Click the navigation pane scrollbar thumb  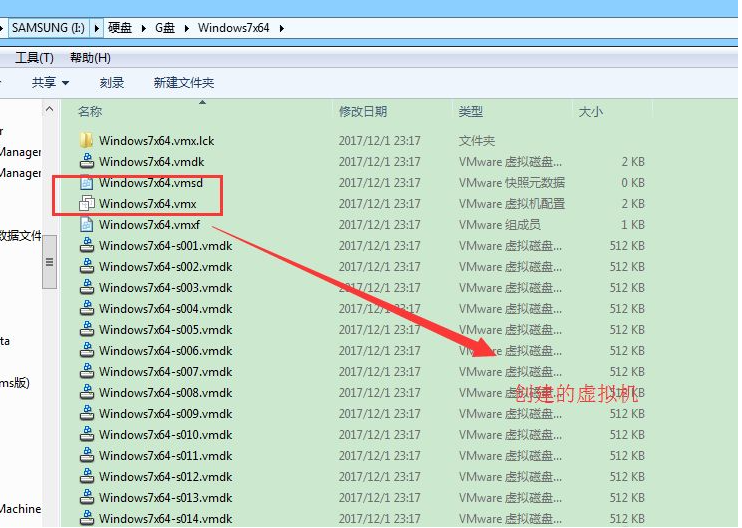coord(49,262)
